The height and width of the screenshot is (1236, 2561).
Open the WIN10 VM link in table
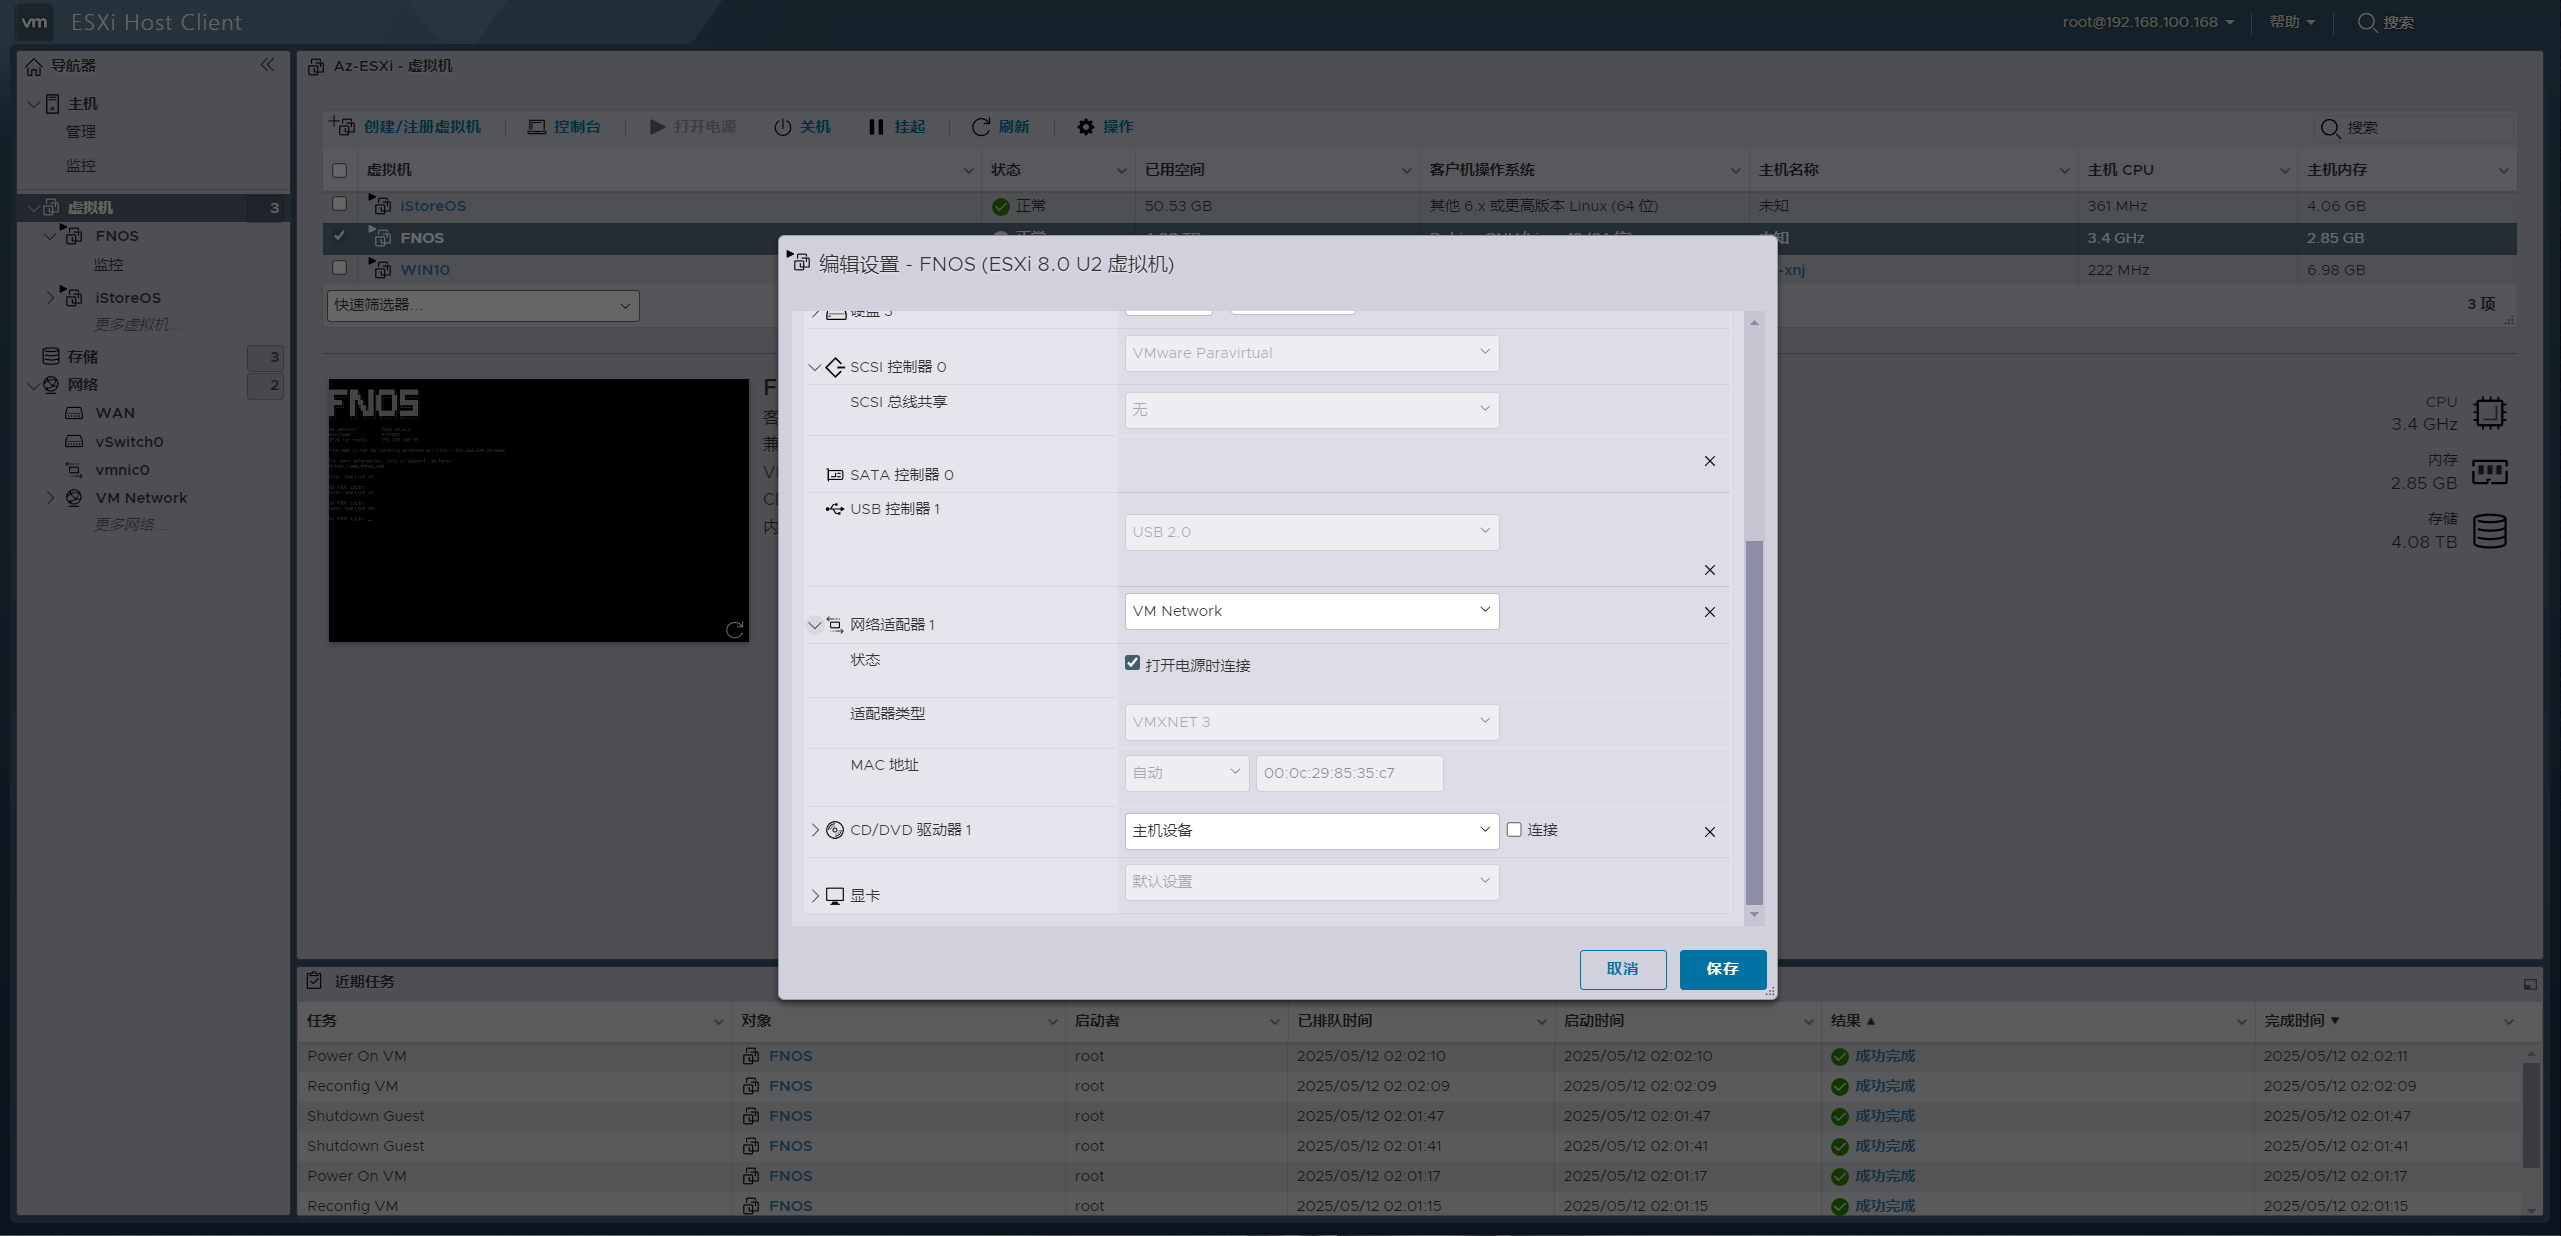pos(425,270)
